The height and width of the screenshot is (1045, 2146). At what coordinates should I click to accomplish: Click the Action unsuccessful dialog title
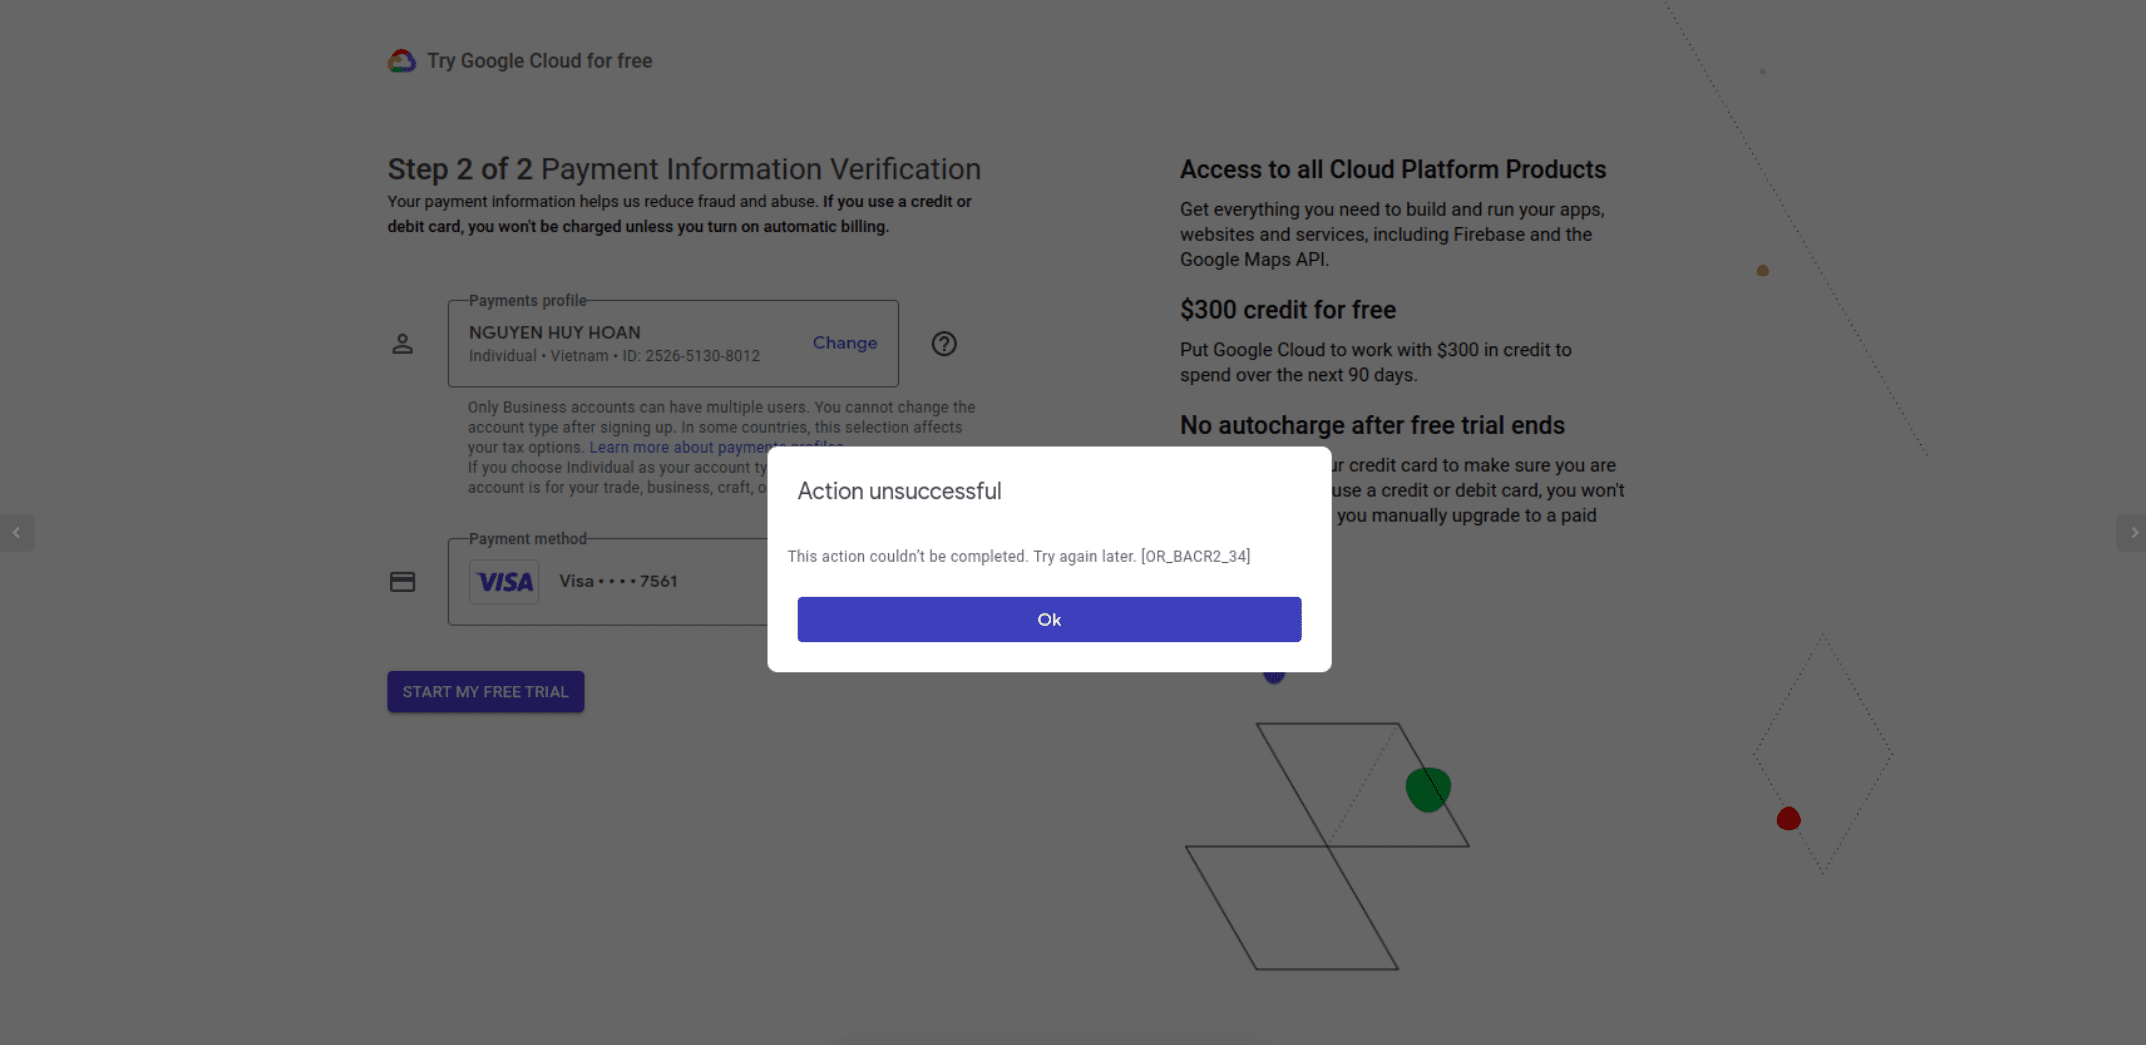[899, 491]
